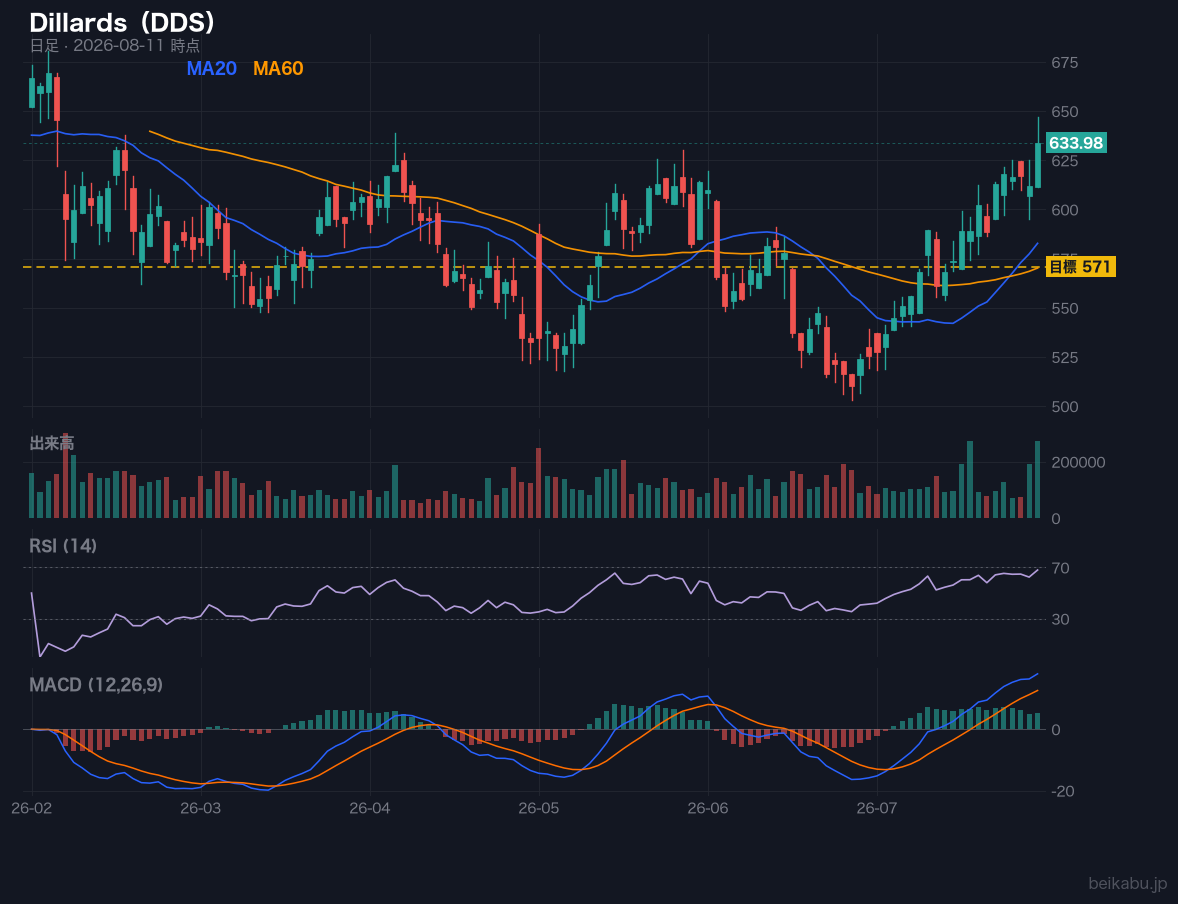Click the current price tag 633.98
This screenshot has height=904, width=1178.
[x=1076, y=143]
